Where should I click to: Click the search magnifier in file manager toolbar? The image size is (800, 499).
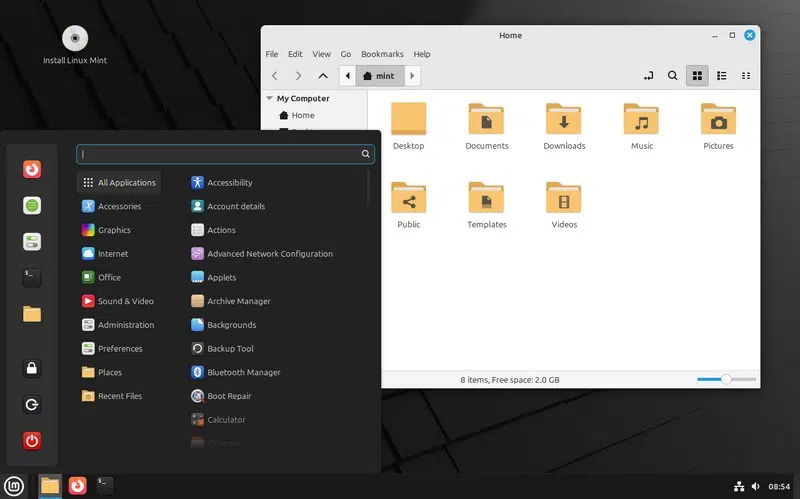[673, 76]
